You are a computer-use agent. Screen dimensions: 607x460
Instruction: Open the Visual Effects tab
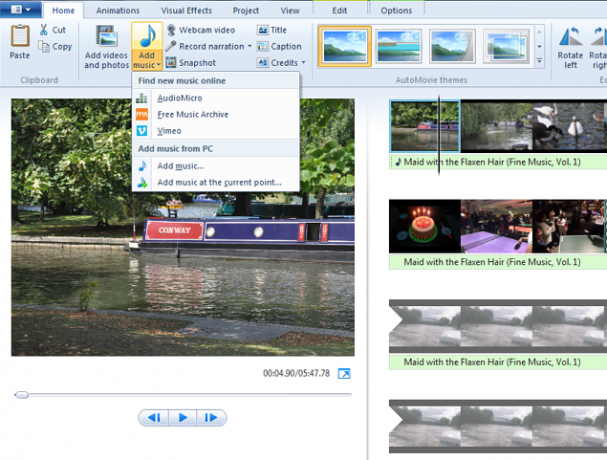tap(186, 10)
